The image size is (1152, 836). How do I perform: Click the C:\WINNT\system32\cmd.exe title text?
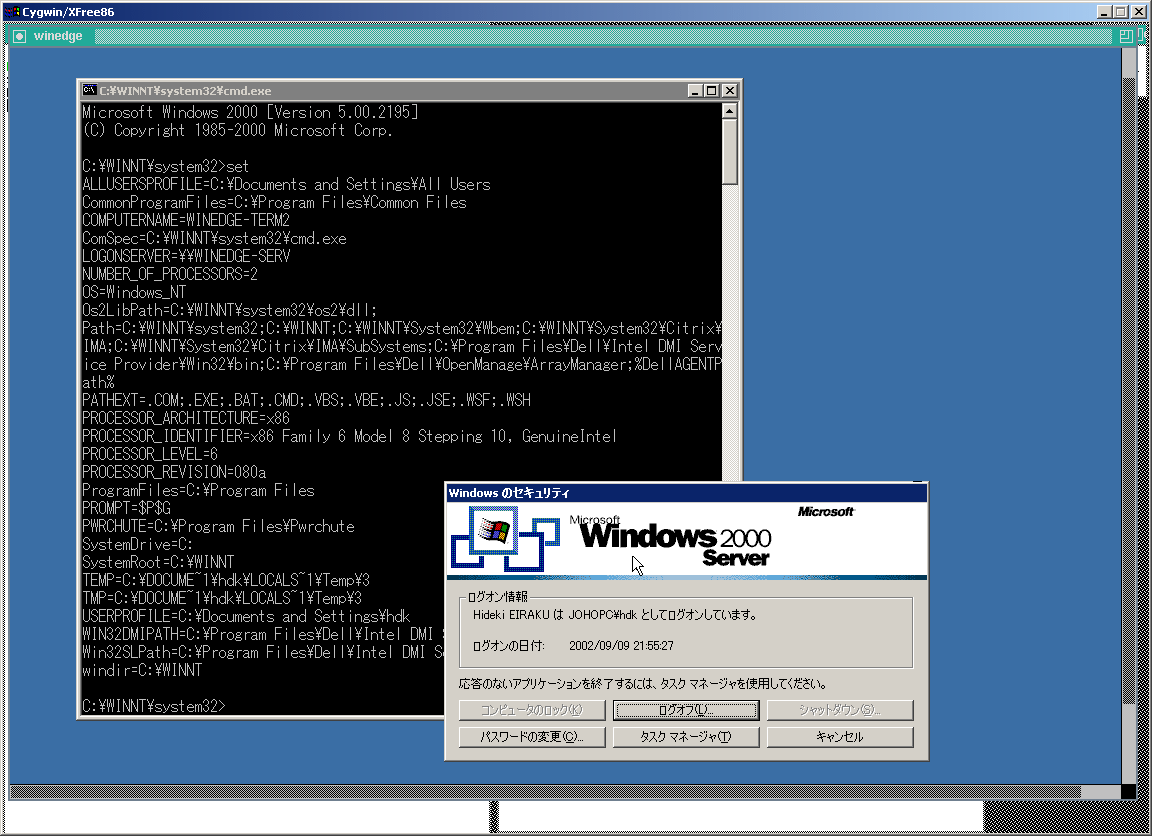[x=186, y=91]
